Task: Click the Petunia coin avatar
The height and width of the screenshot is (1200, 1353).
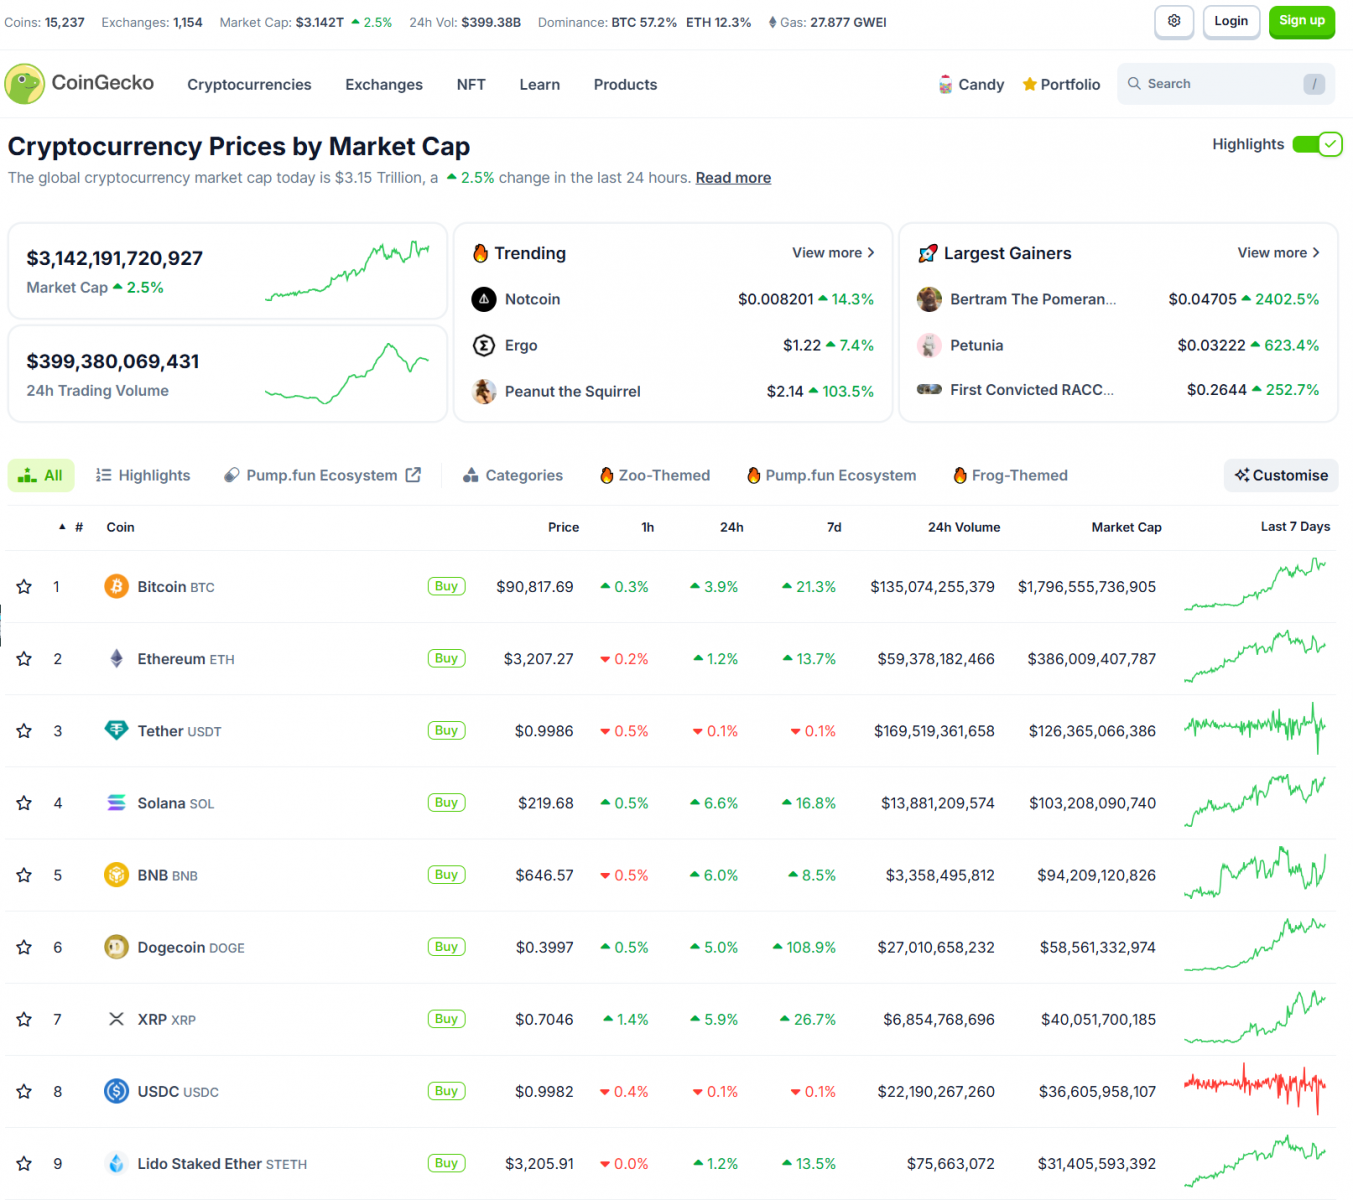Action: (929, 345)
